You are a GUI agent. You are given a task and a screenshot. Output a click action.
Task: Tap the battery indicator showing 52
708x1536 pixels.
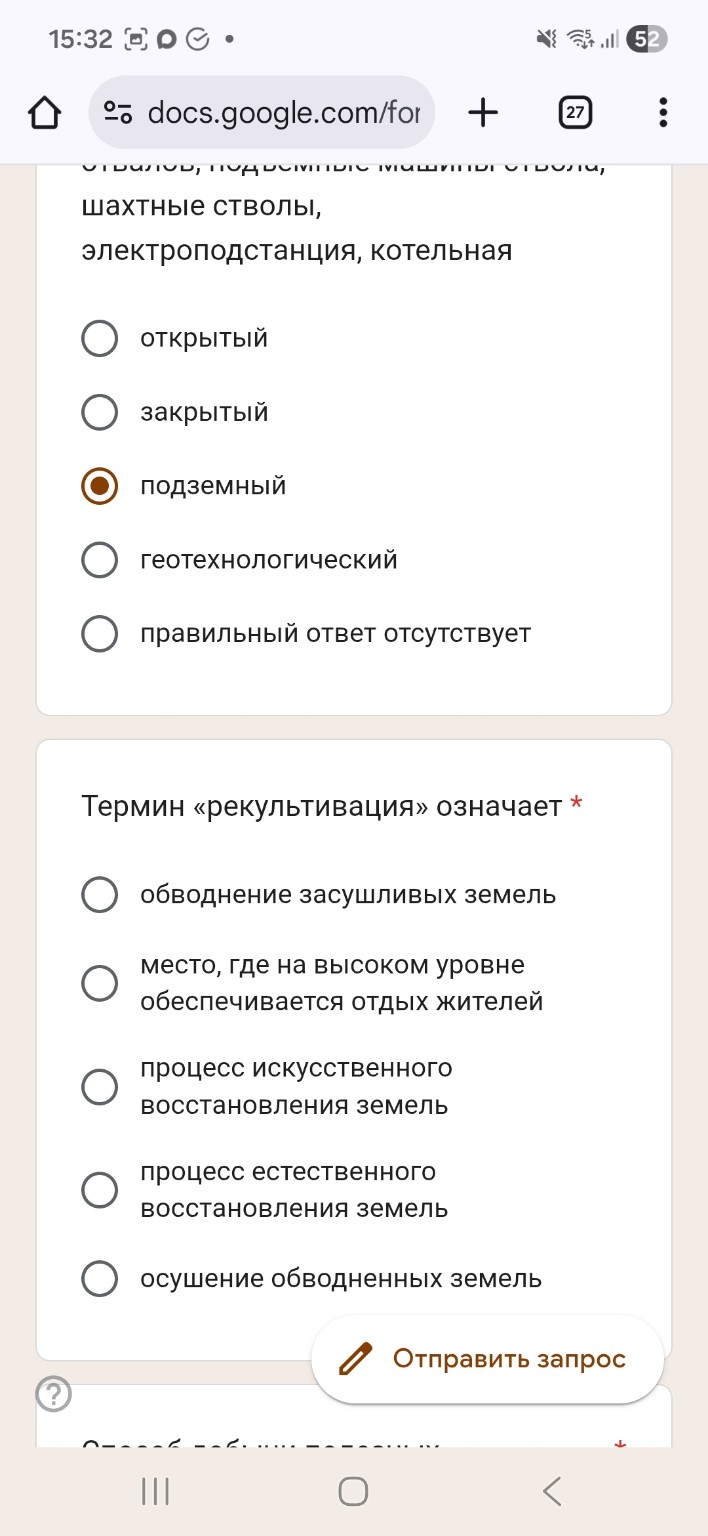644,38
